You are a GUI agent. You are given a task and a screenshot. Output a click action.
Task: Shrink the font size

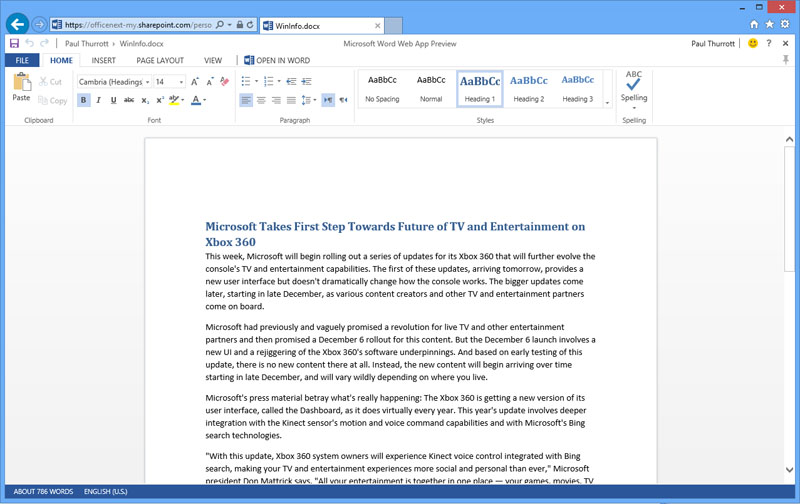coord(210,82)
